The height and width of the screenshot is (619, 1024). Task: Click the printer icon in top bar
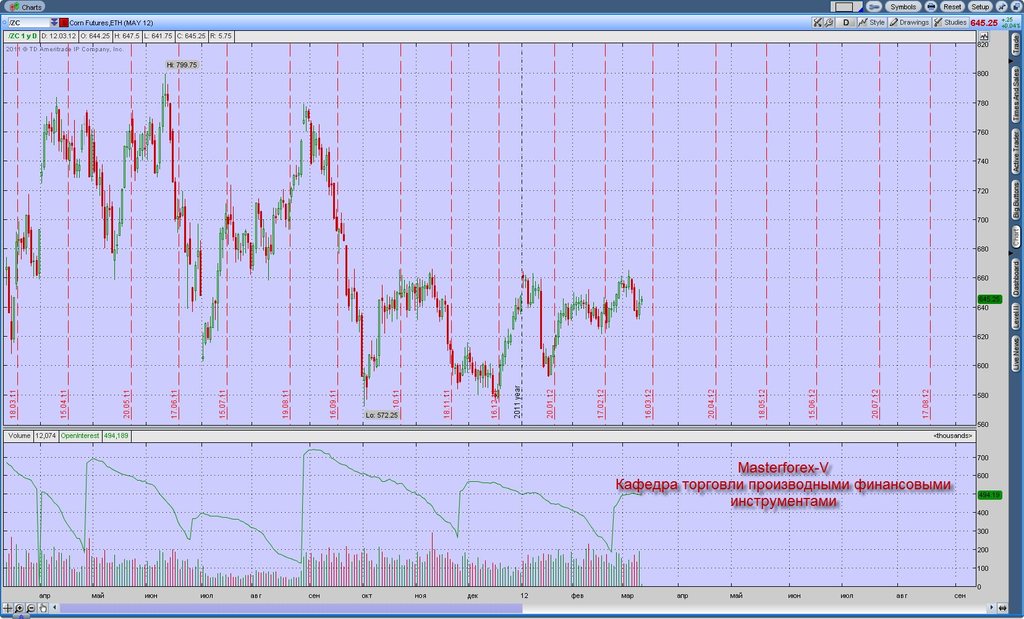931,7
